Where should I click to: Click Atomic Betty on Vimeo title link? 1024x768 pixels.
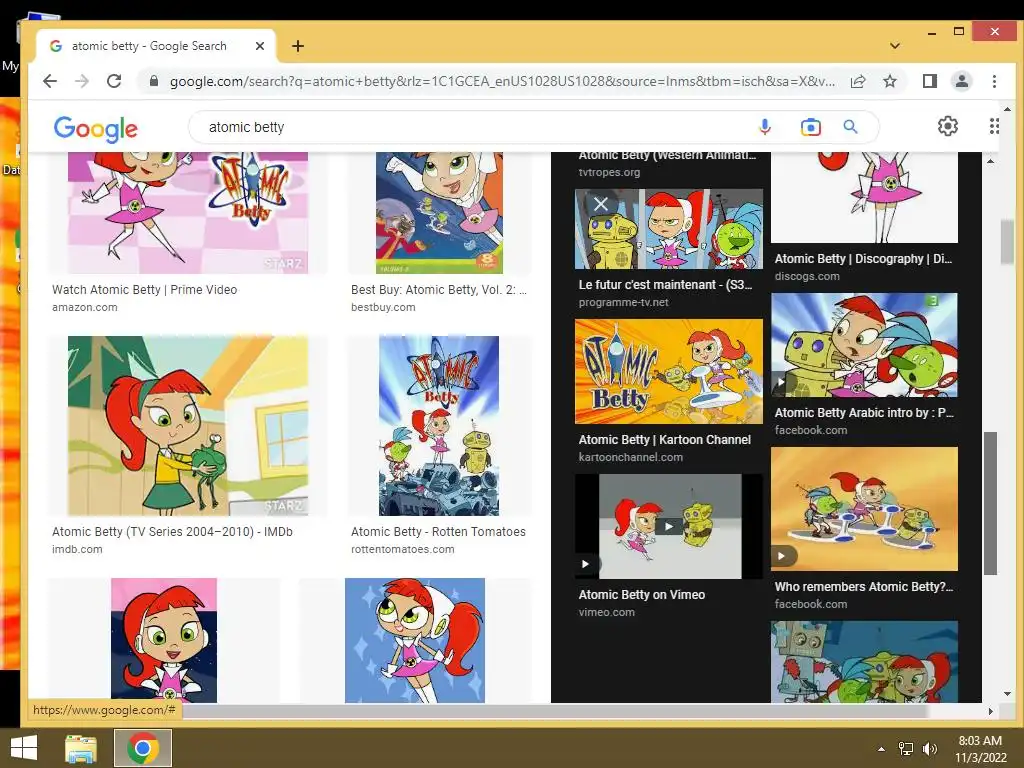(x=642, y=594)
